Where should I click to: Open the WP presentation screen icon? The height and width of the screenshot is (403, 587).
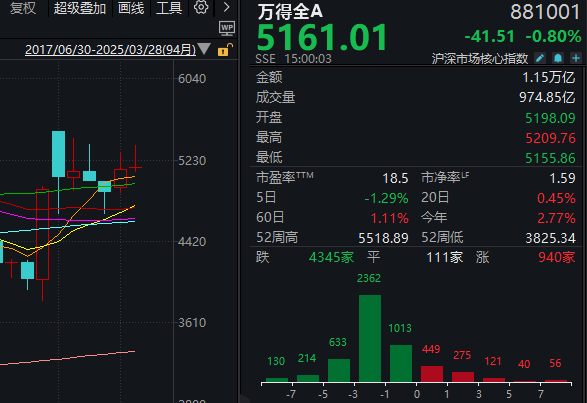227,28
